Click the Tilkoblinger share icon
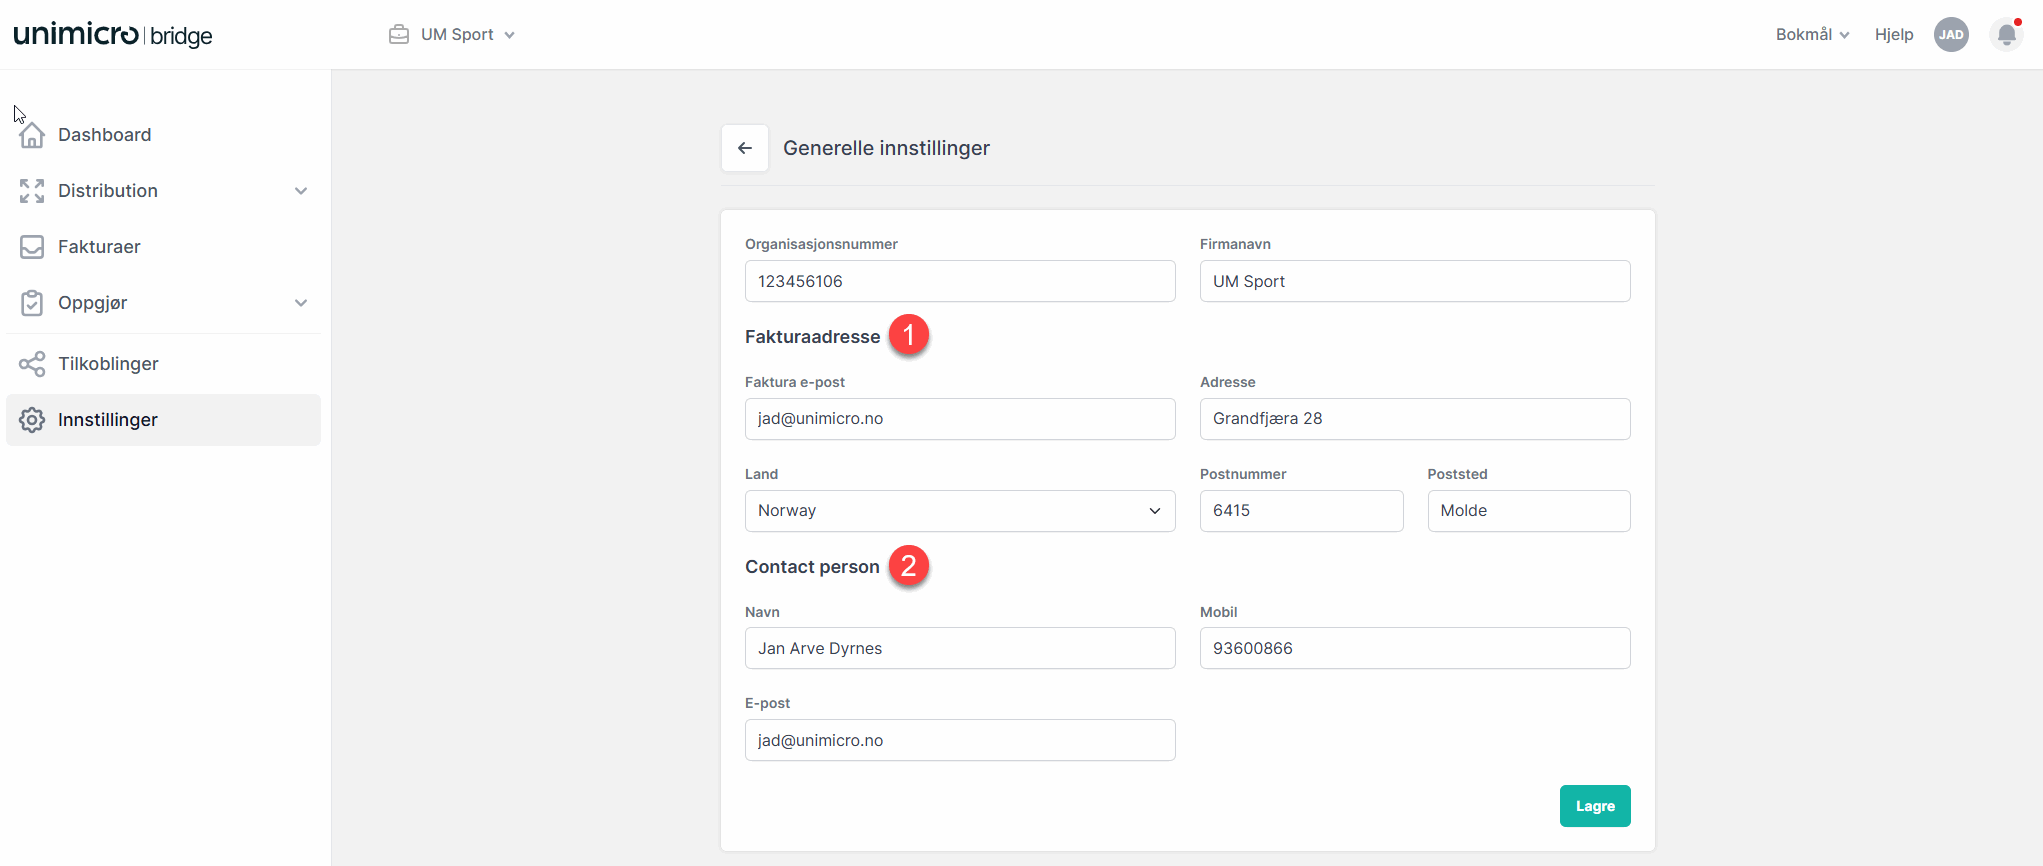 [x=32, y=364]
